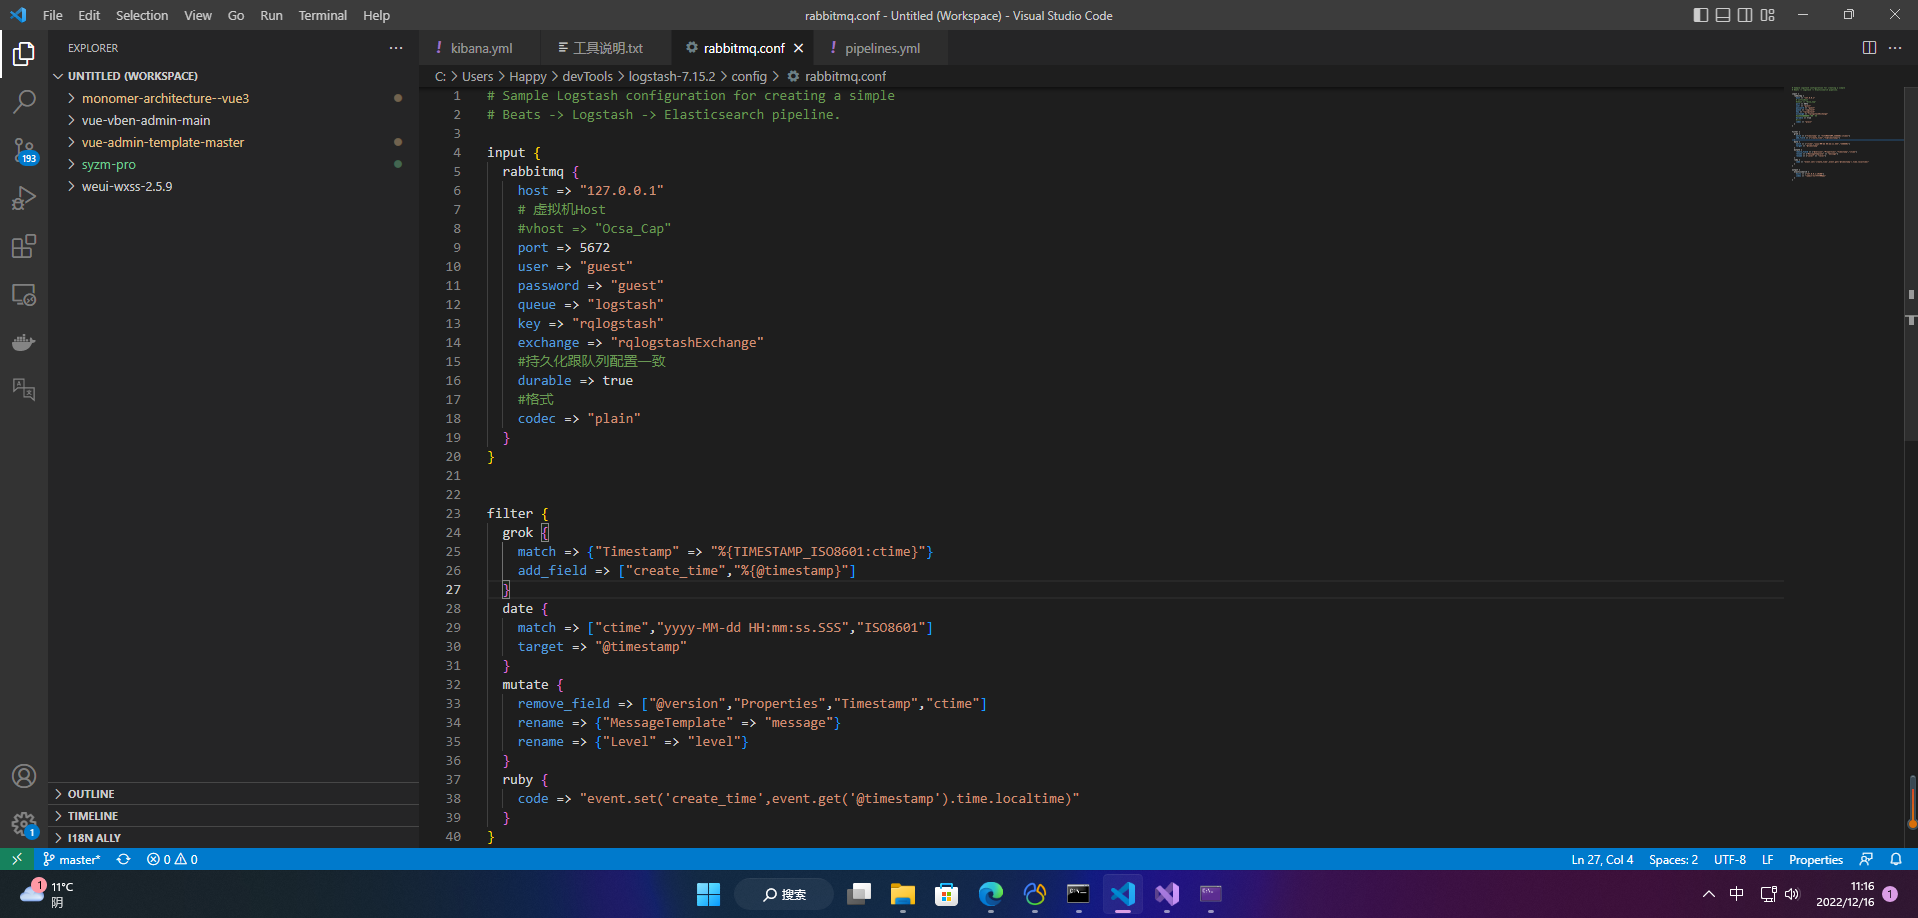This screenshot has width=1918, height=918.
Task: Open the Explorer view in activity bar
Action: tap(24, 54)
